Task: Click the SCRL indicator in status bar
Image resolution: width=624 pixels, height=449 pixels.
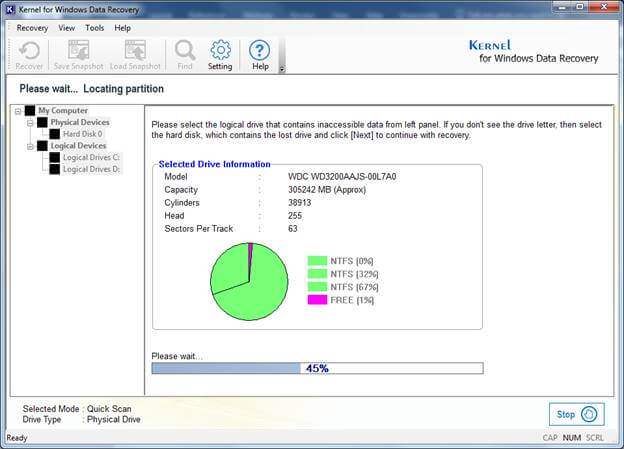Action: point(595,438)
